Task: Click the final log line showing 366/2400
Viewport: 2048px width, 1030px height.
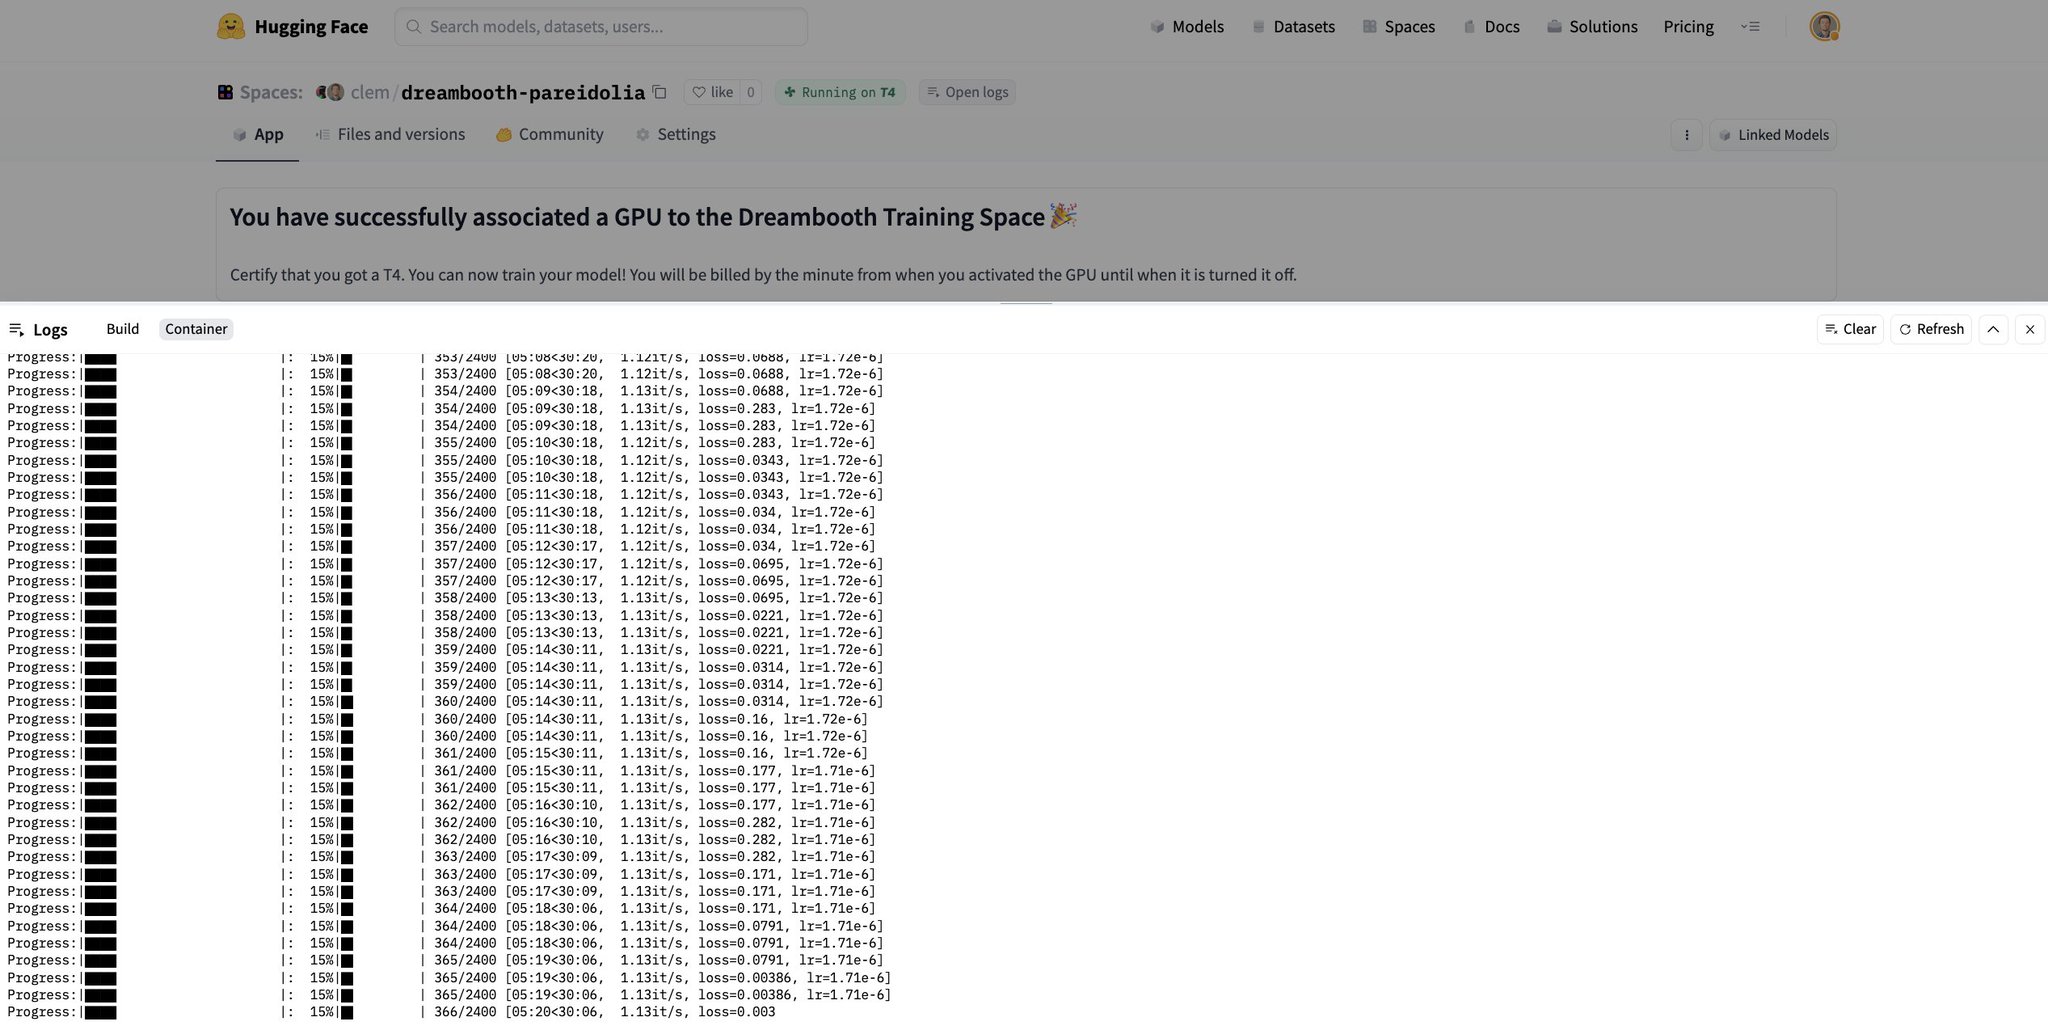Action: (x=391, y=1012)
